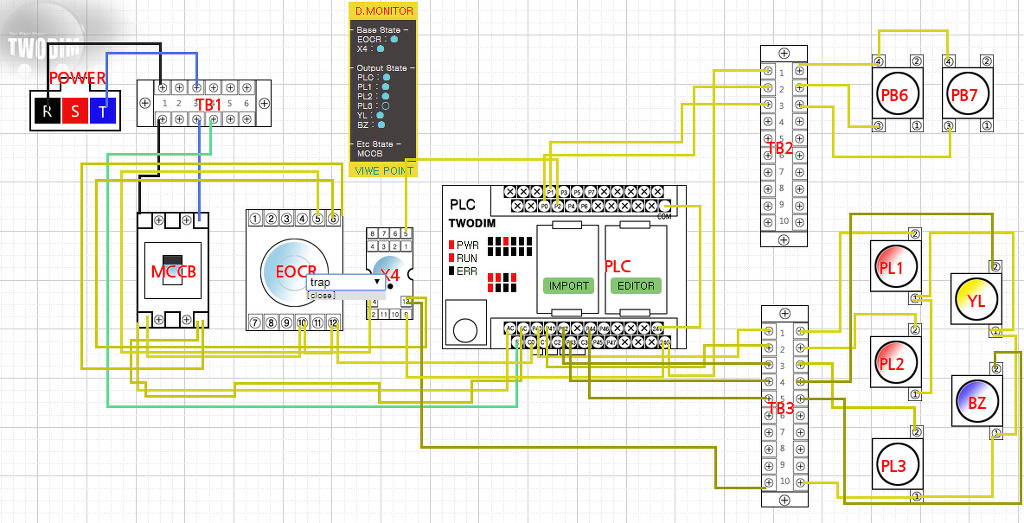Click YL indicator in D.MONITOR

[380, 116]
